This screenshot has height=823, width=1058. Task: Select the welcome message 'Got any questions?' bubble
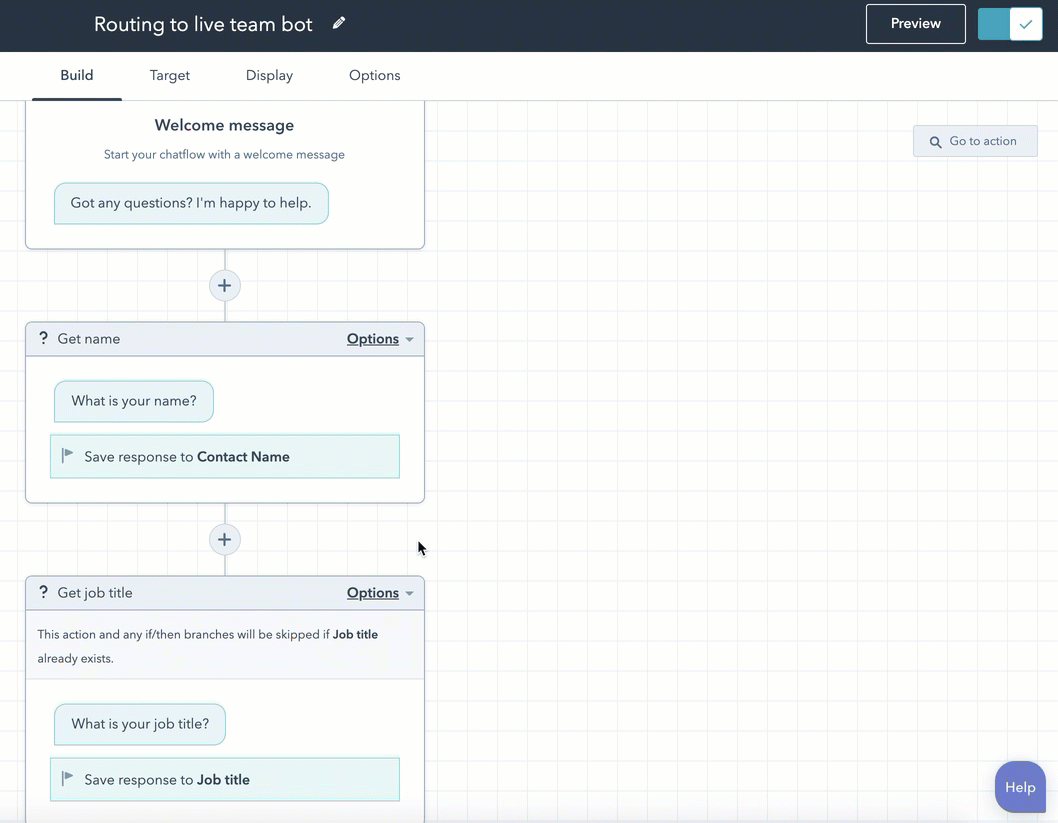tap(190, 203)
